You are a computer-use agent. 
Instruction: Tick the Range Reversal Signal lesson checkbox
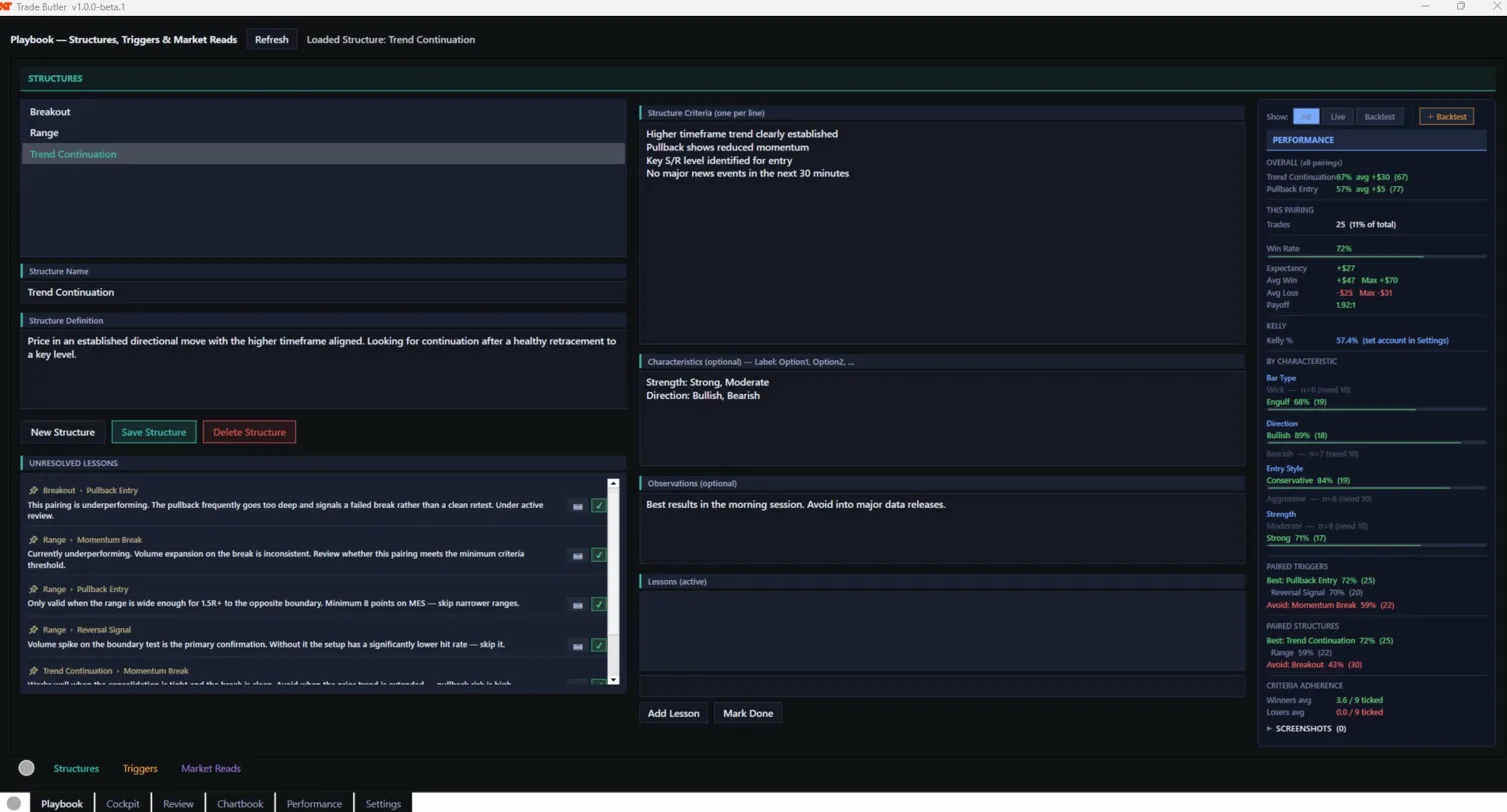pyautogui.click(x=598, y=645)
